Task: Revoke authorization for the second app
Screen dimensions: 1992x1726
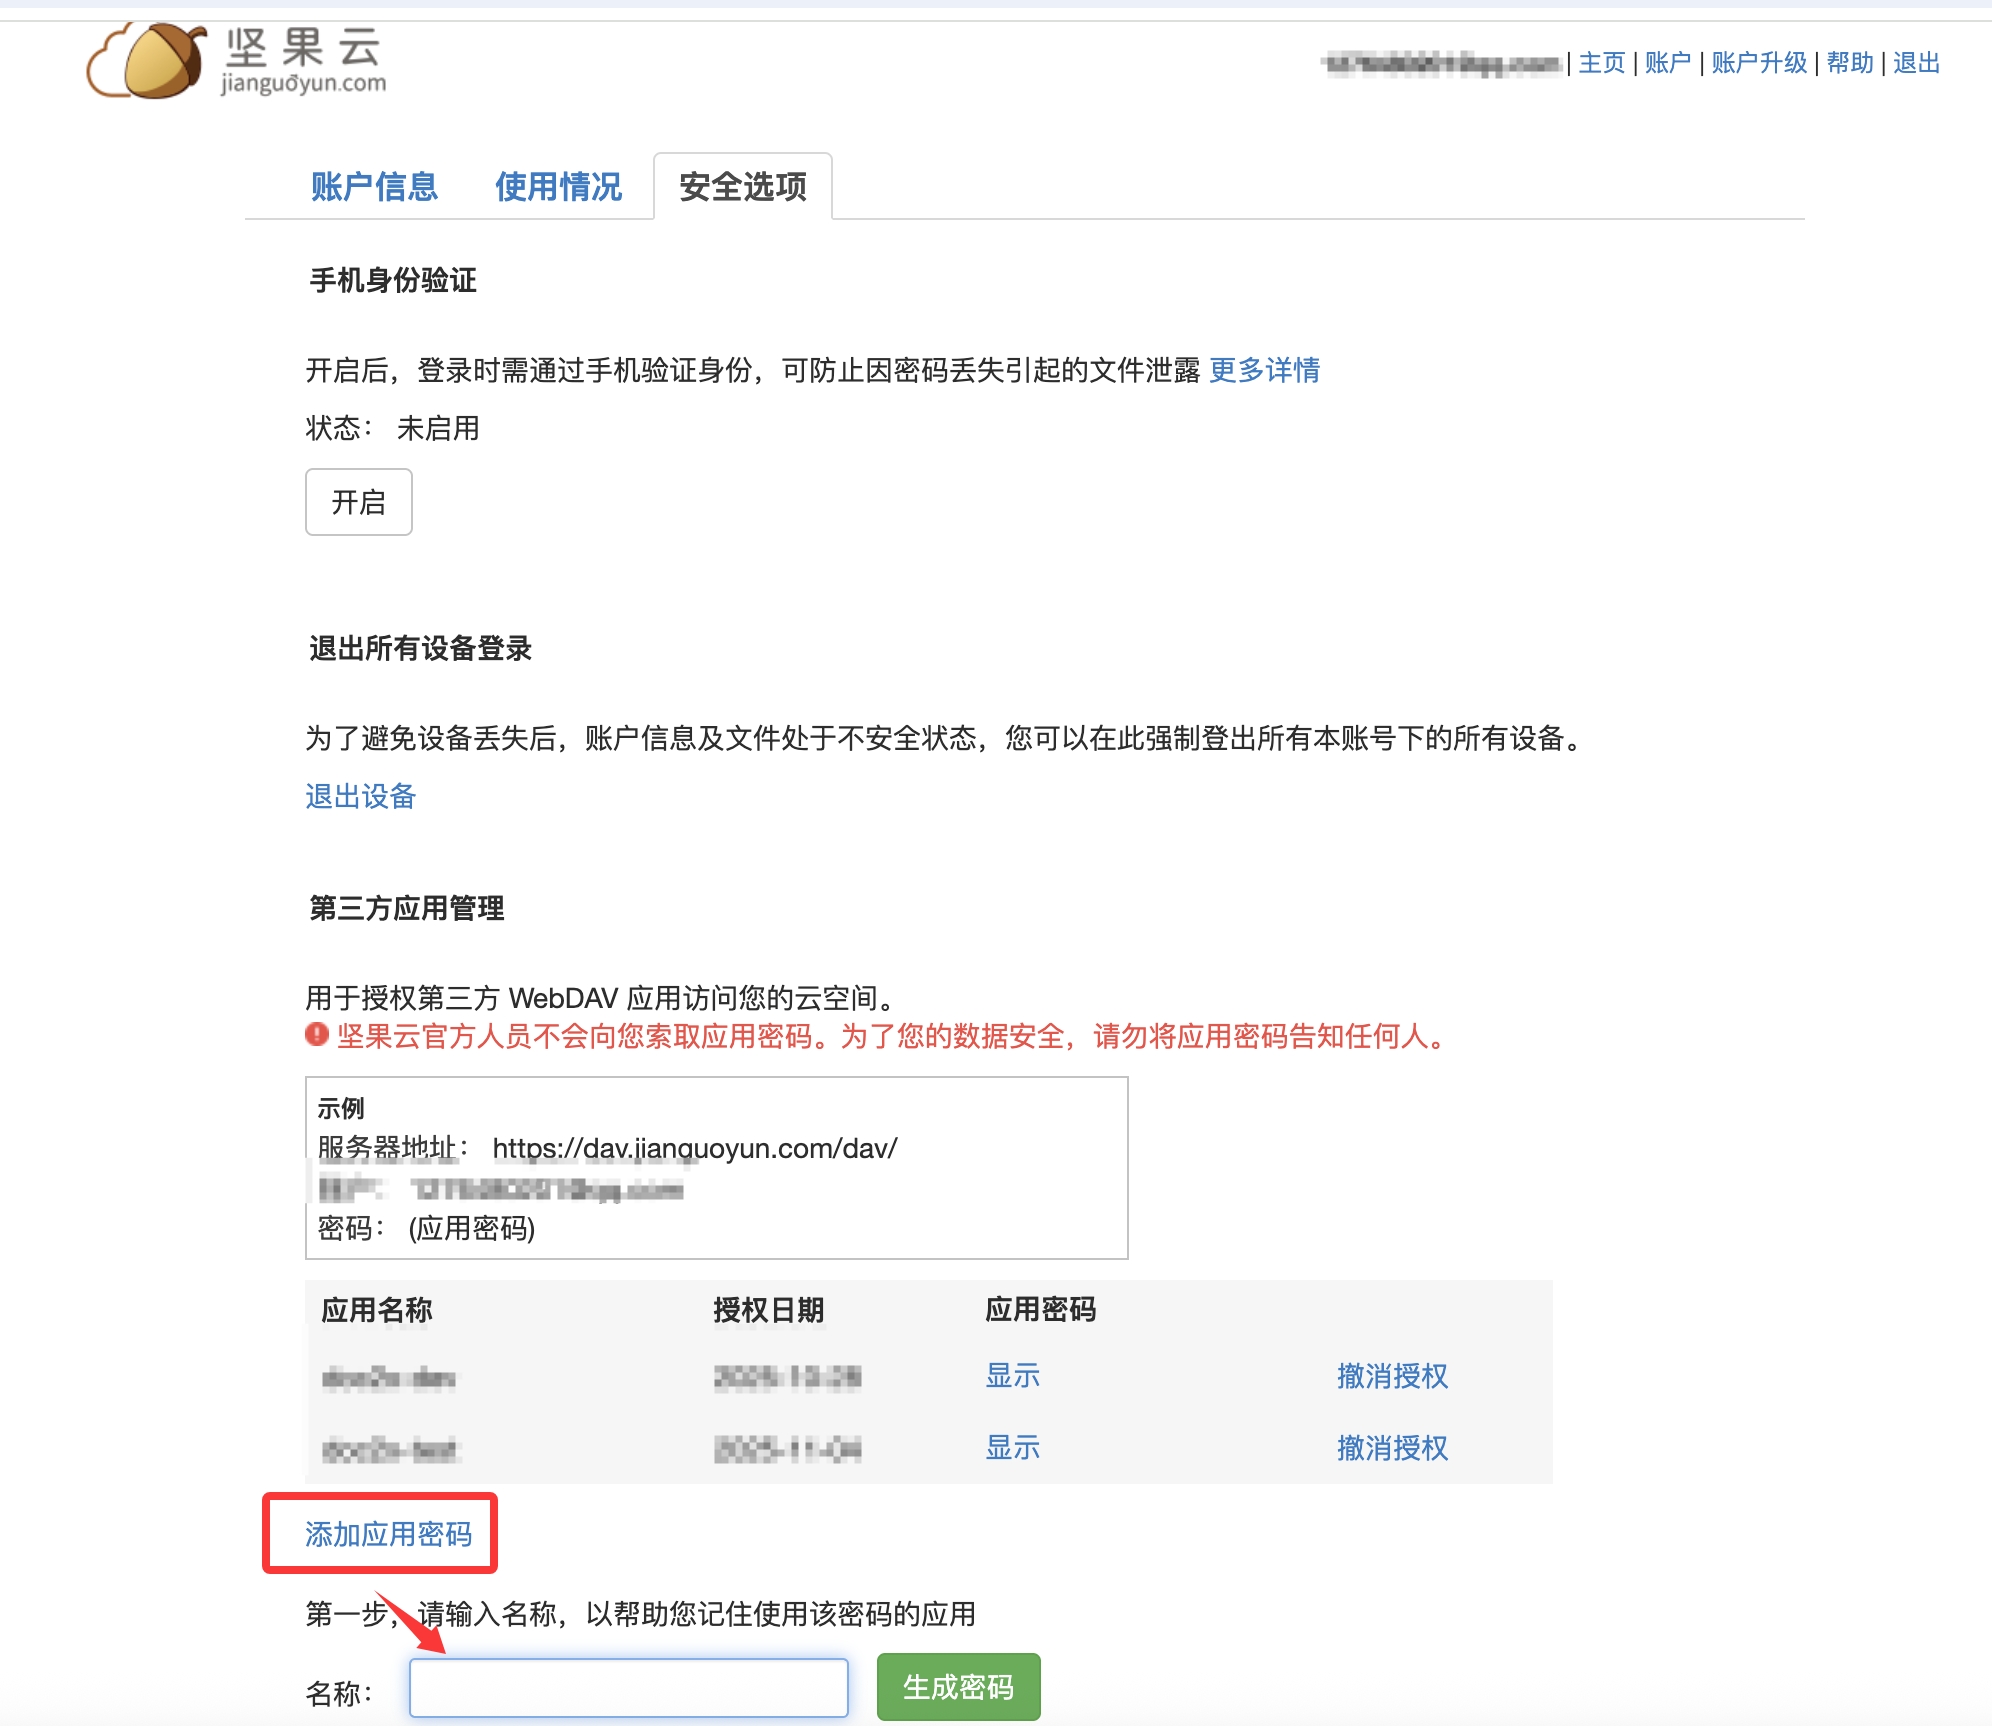Action: click(x=1393, y=1448)
